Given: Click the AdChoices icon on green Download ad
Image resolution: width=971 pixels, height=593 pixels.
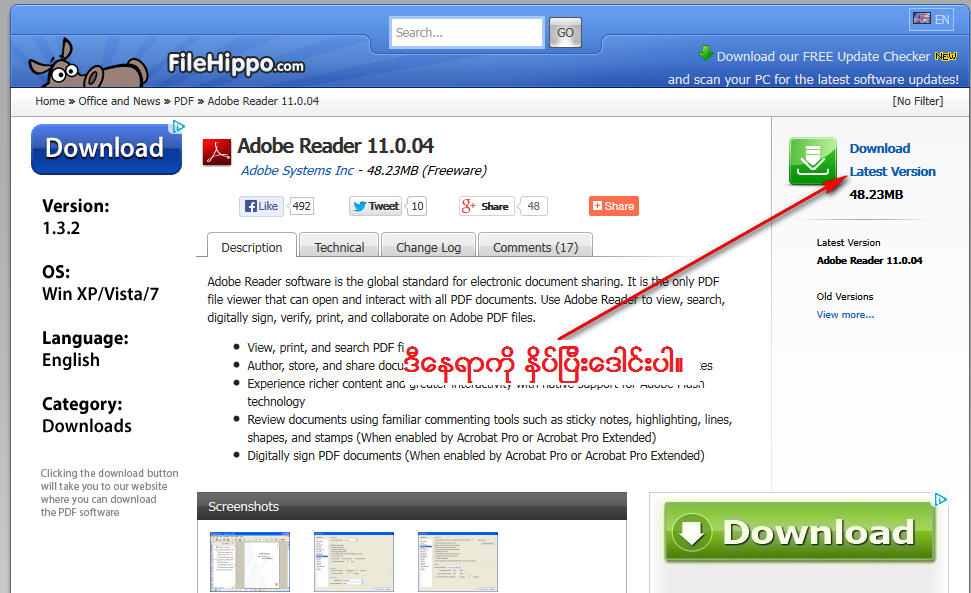Looking at the screenshot, I should 941,499.
